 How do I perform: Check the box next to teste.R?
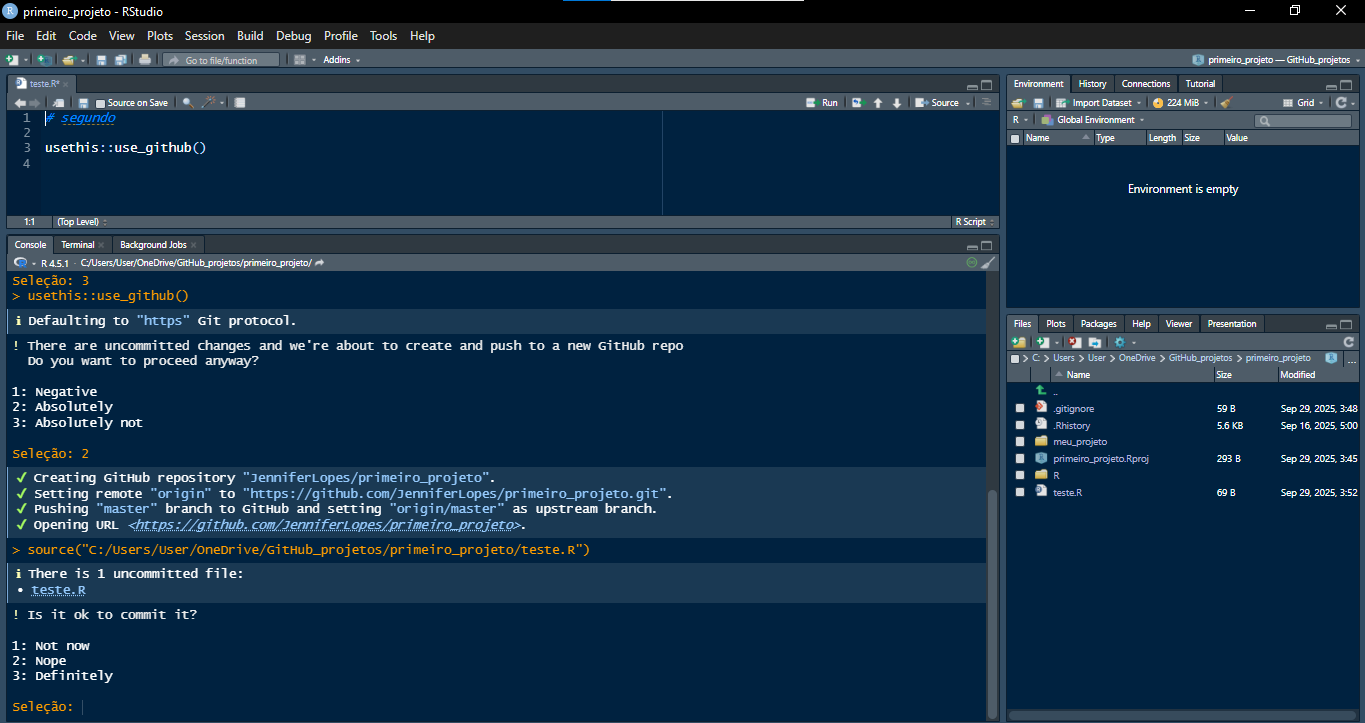pyautogui.click(x=1020, y=492)
